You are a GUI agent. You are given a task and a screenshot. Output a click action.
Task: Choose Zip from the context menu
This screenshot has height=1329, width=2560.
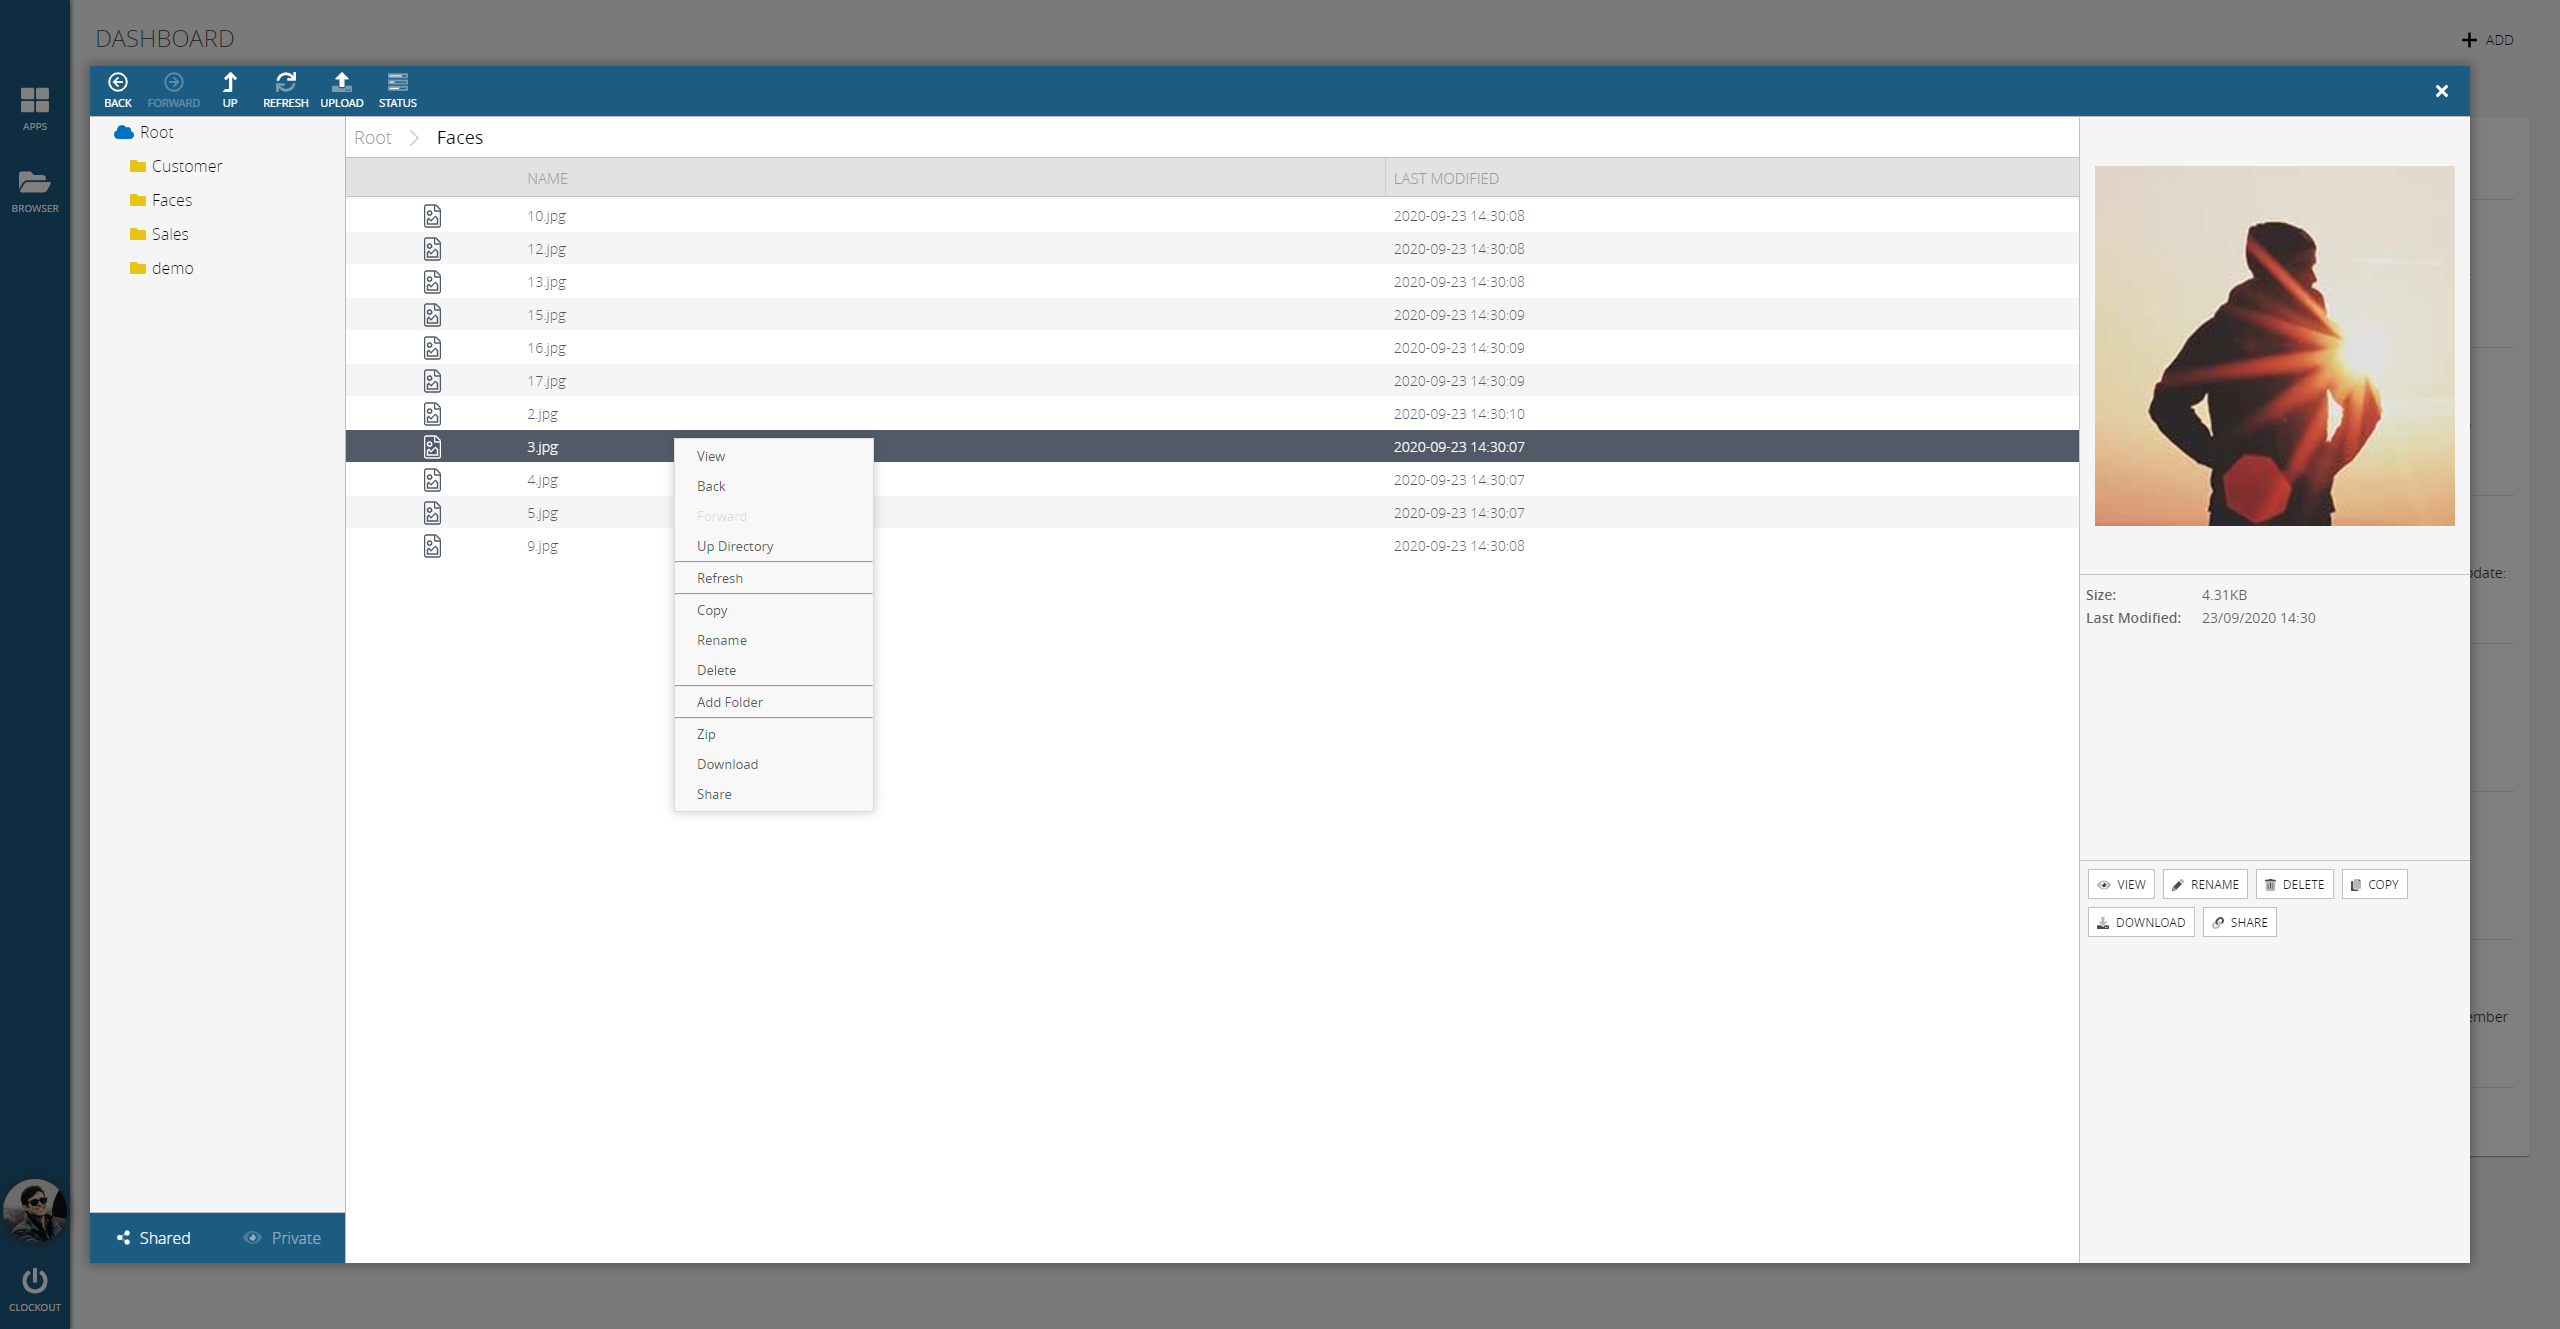(x=706, y=734)
